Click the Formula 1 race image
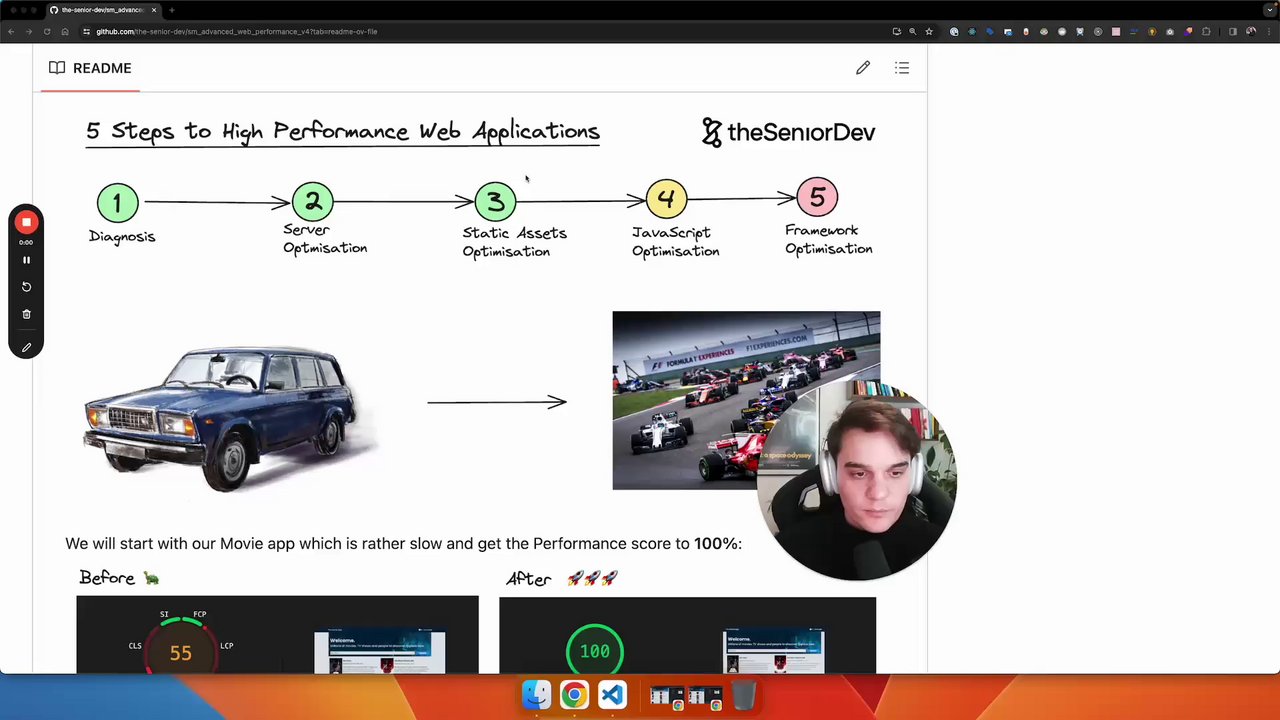The image size is (1280, 720). pyautogui.click(x=746, y=400)
